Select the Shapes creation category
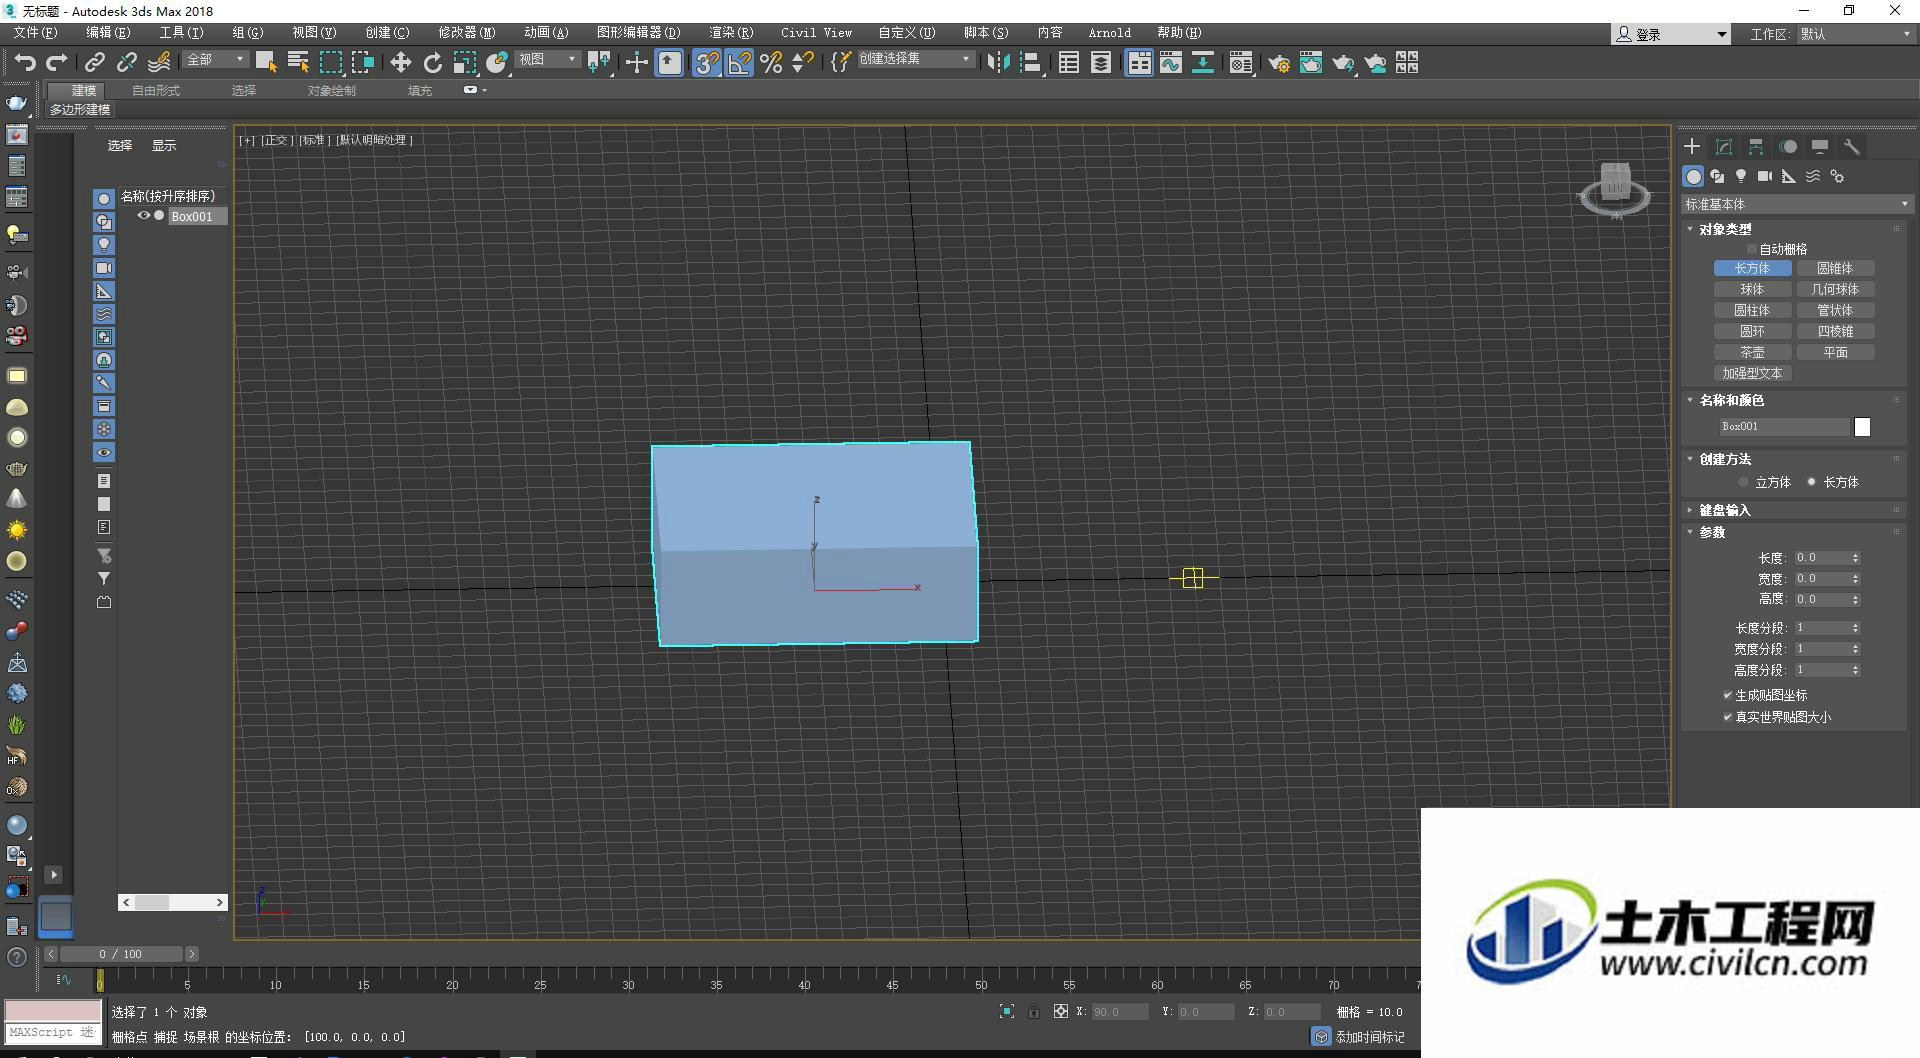Screen dimensions: 1920x1058 [1717, 176]
